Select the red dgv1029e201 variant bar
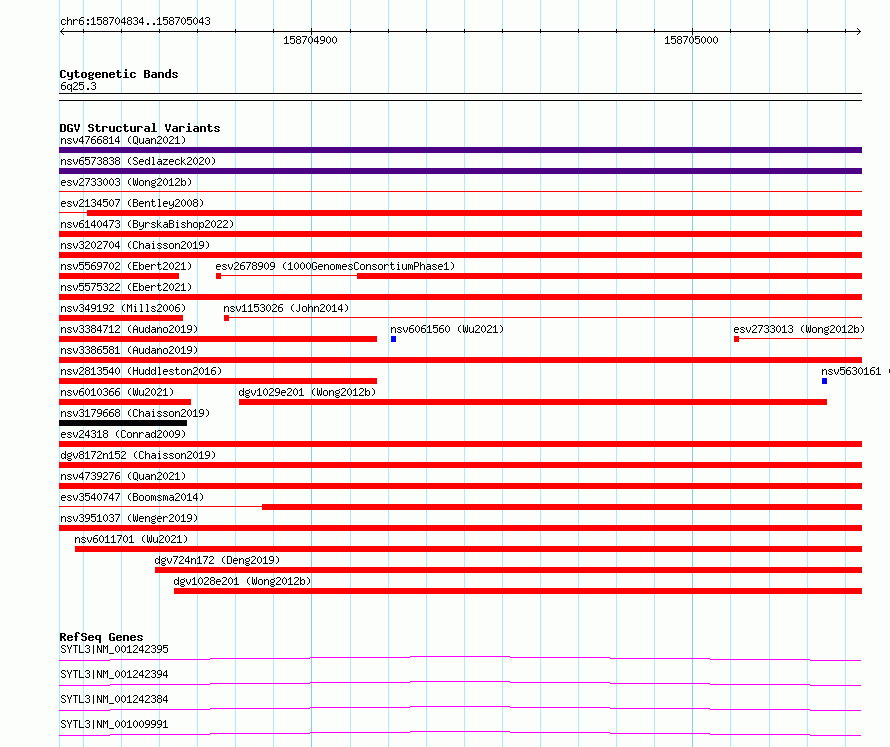Image resolution: width=890 pixels, height=747 pixels. 533,402
